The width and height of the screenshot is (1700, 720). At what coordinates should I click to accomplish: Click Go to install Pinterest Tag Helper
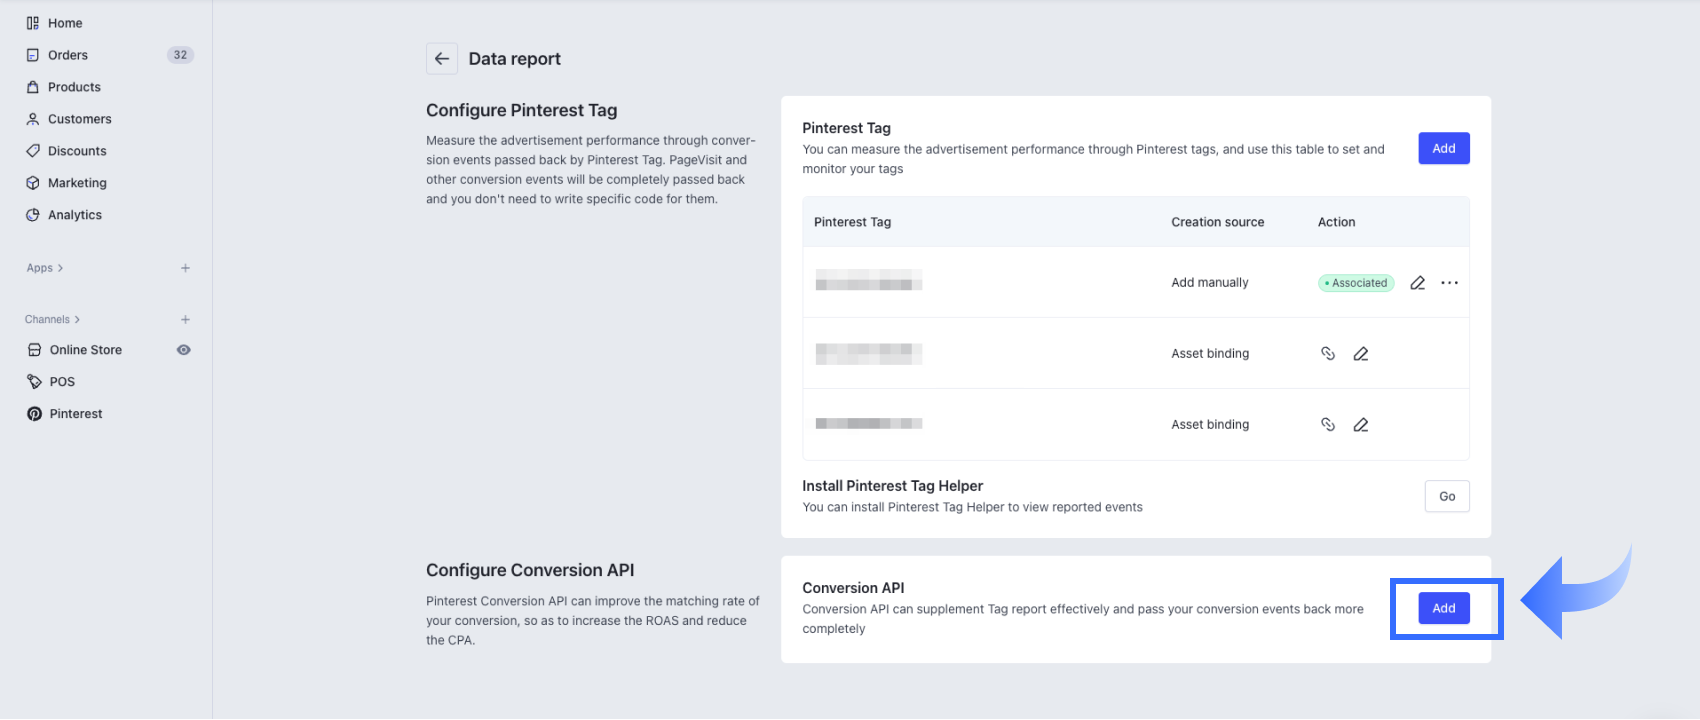pyautogui.click(x=1446, y=496)
